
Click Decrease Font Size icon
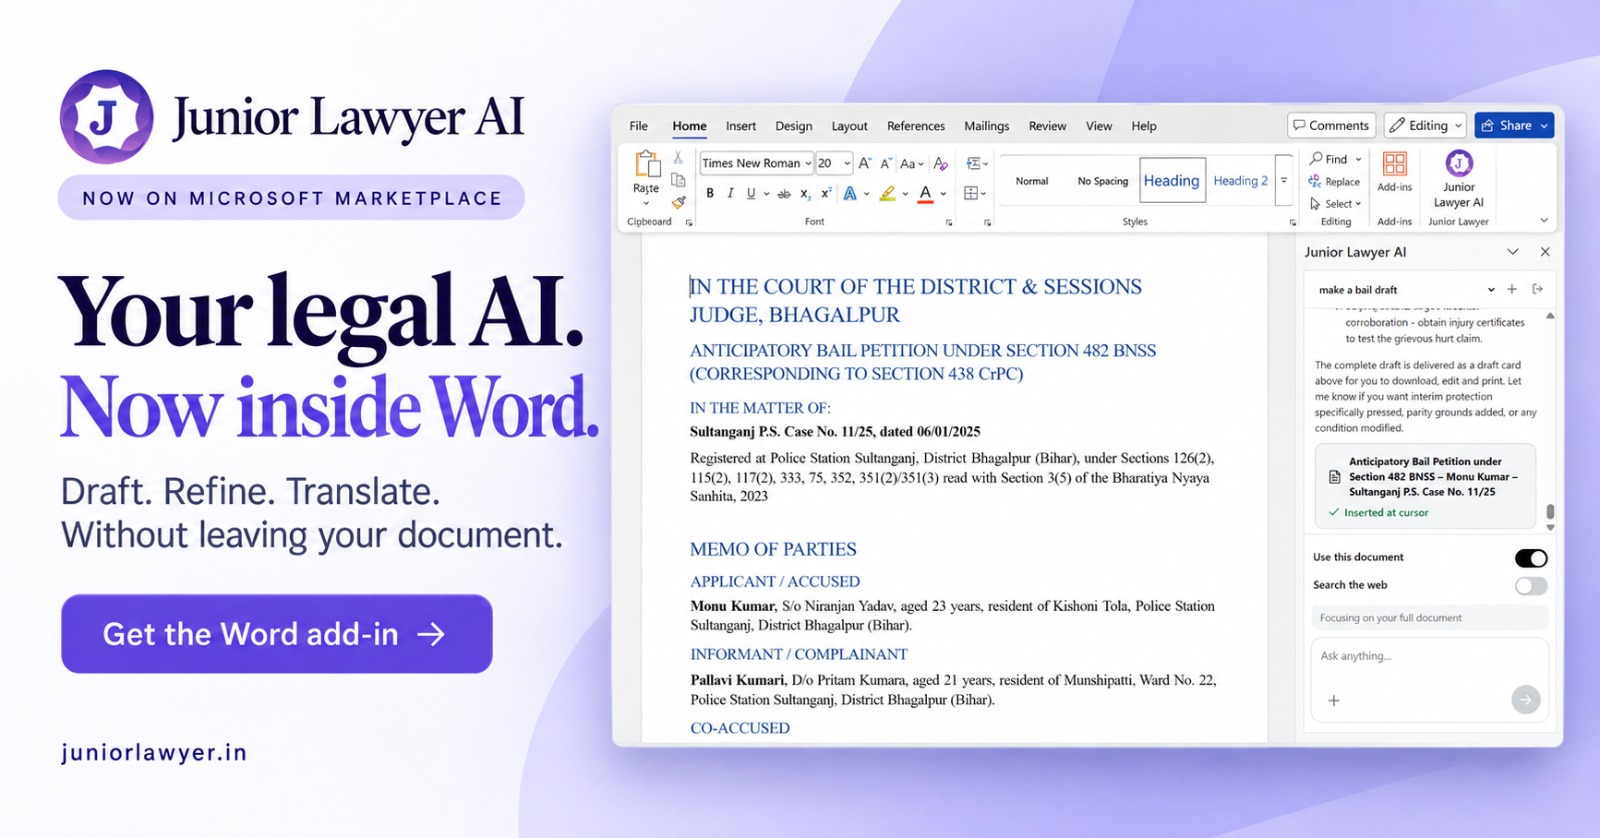click(886, 163)
